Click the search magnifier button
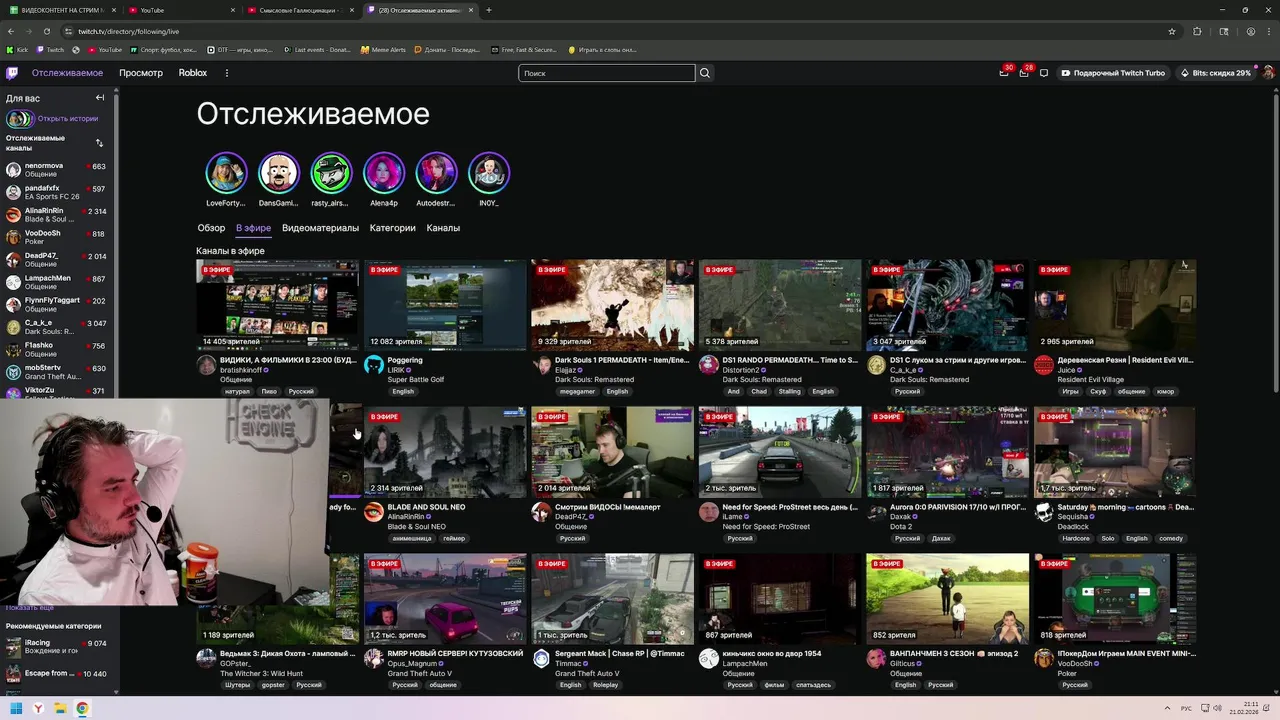Image resolution: width=1280 pixels, height=720 pixels. click(x=705, y=73)
